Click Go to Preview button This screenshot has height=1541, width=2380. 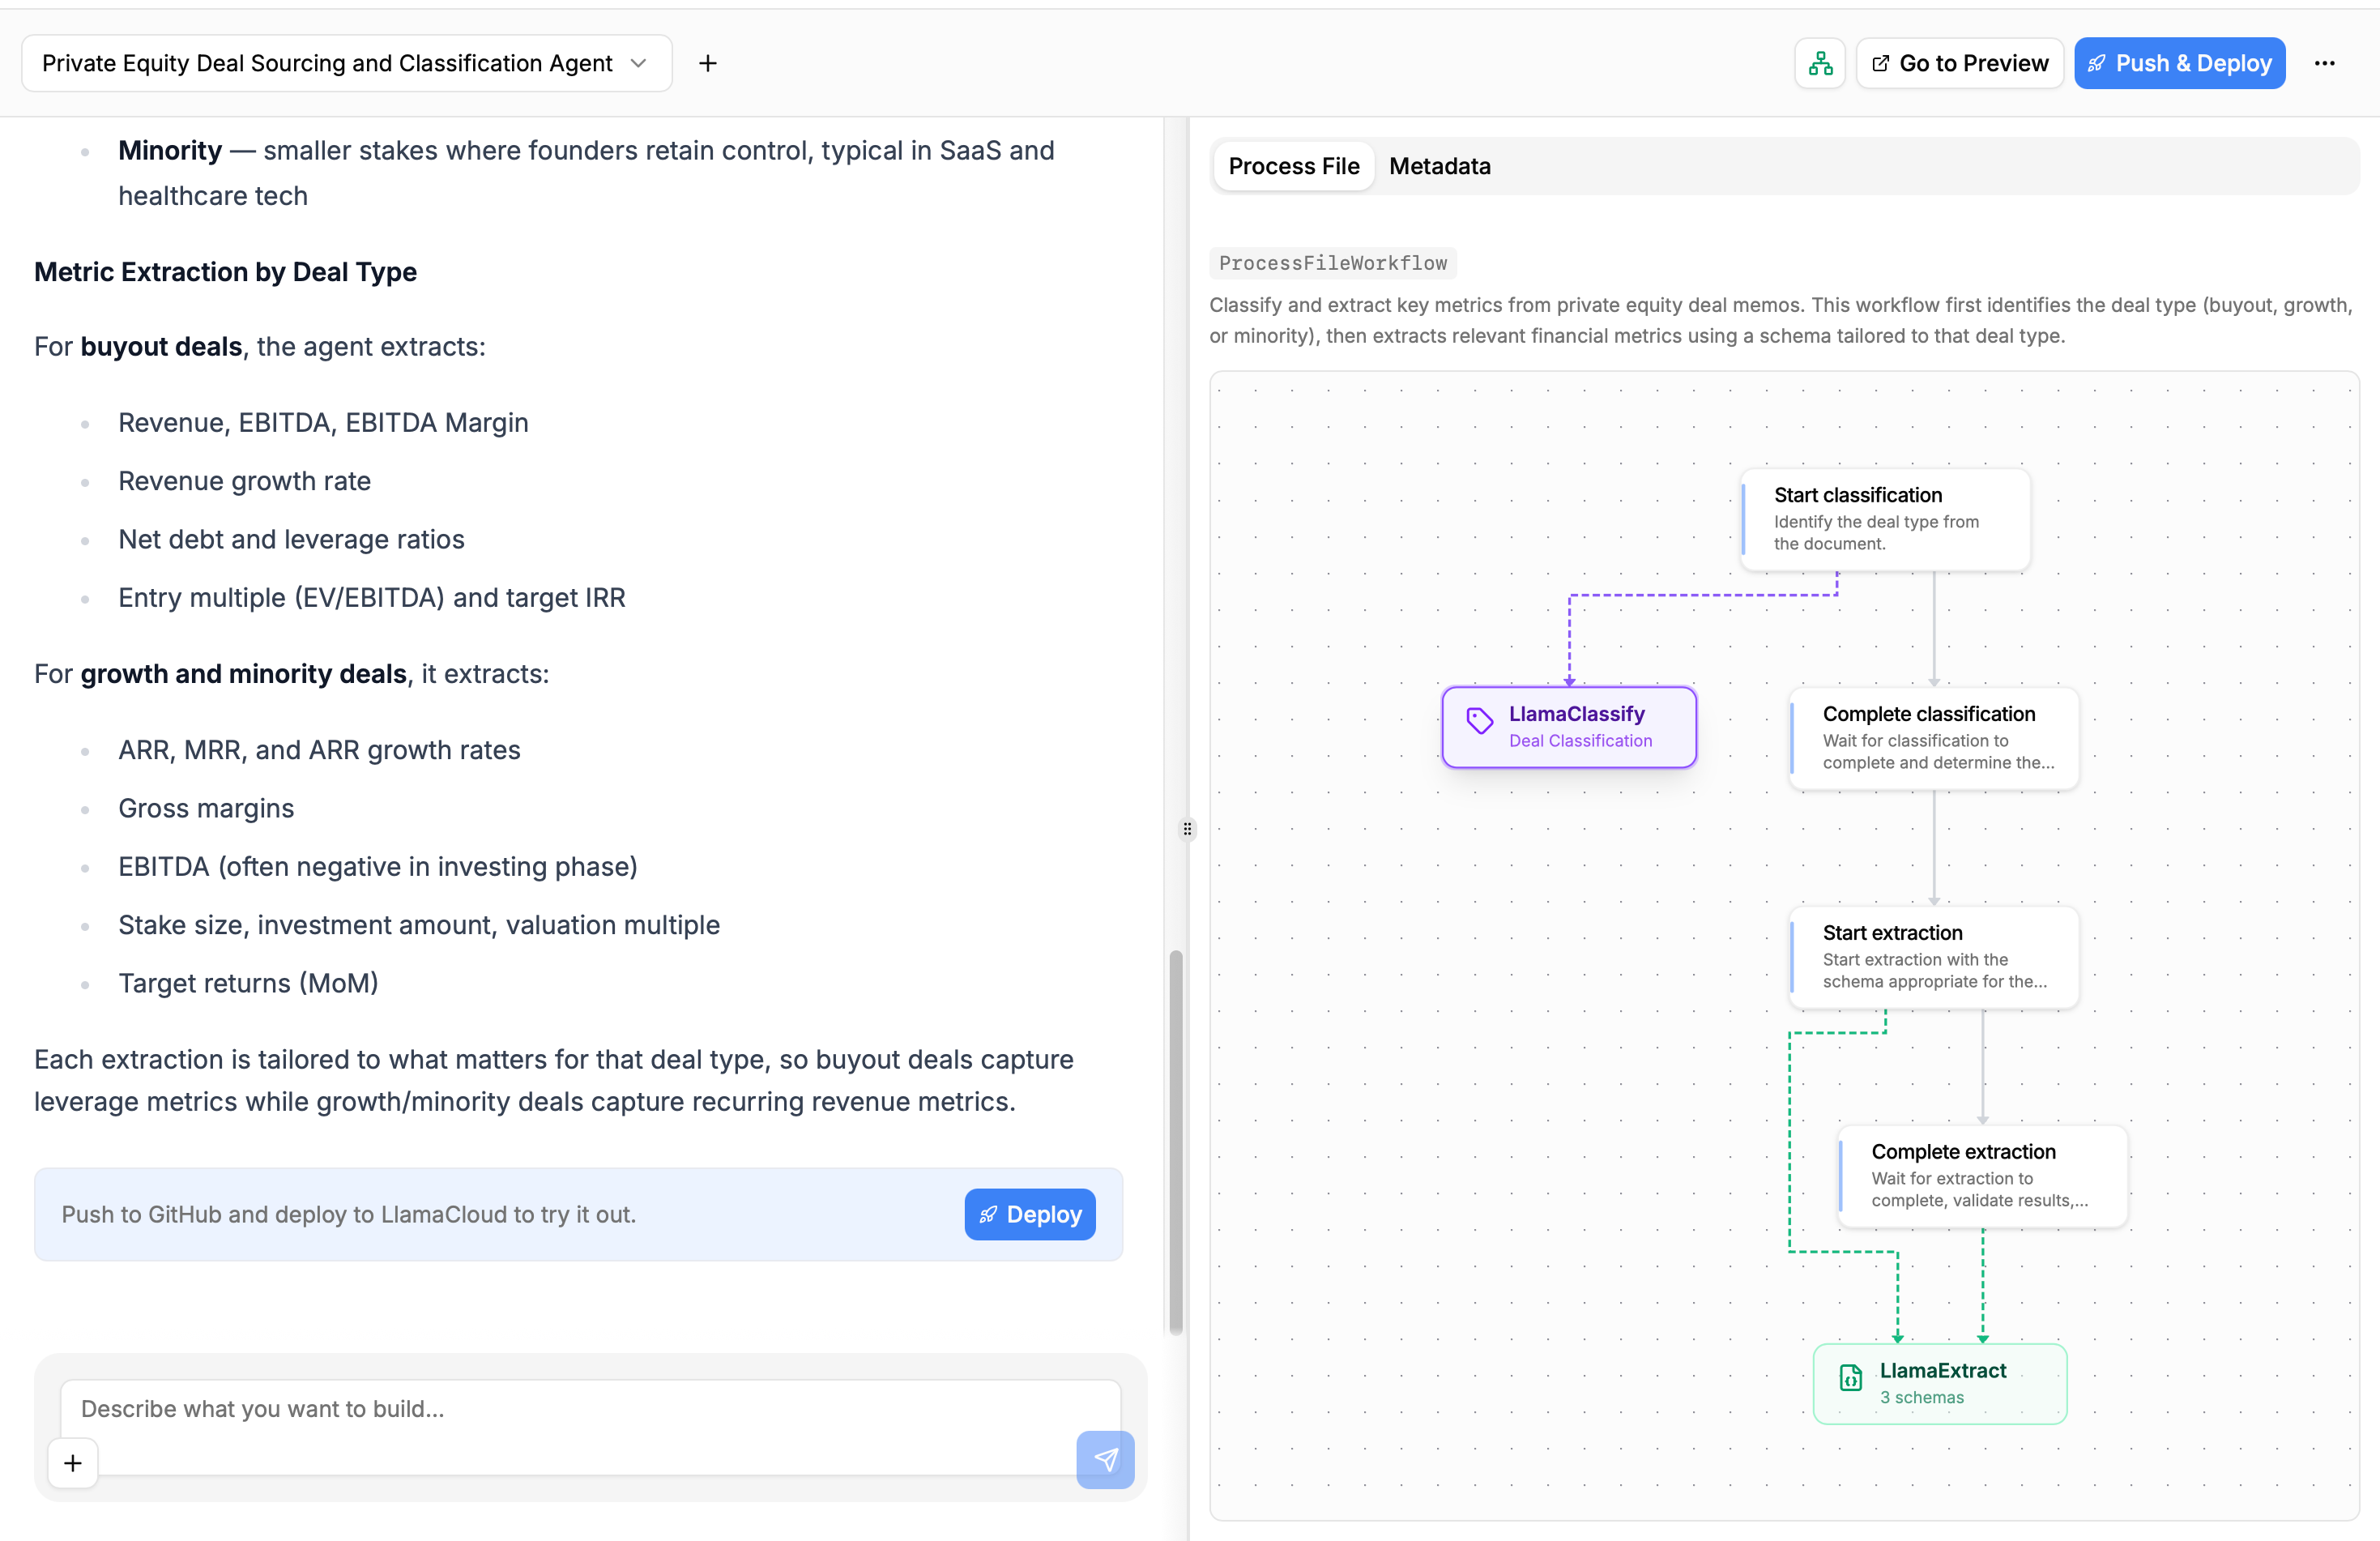pyautogui.click(x=1959, y=63)
